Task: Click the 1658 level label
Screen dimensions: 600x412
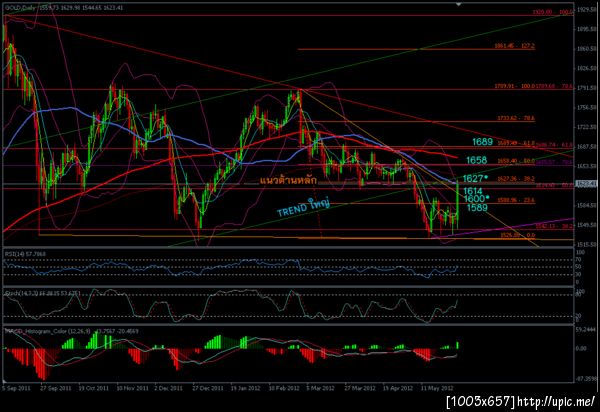Action: pos(476,160)
